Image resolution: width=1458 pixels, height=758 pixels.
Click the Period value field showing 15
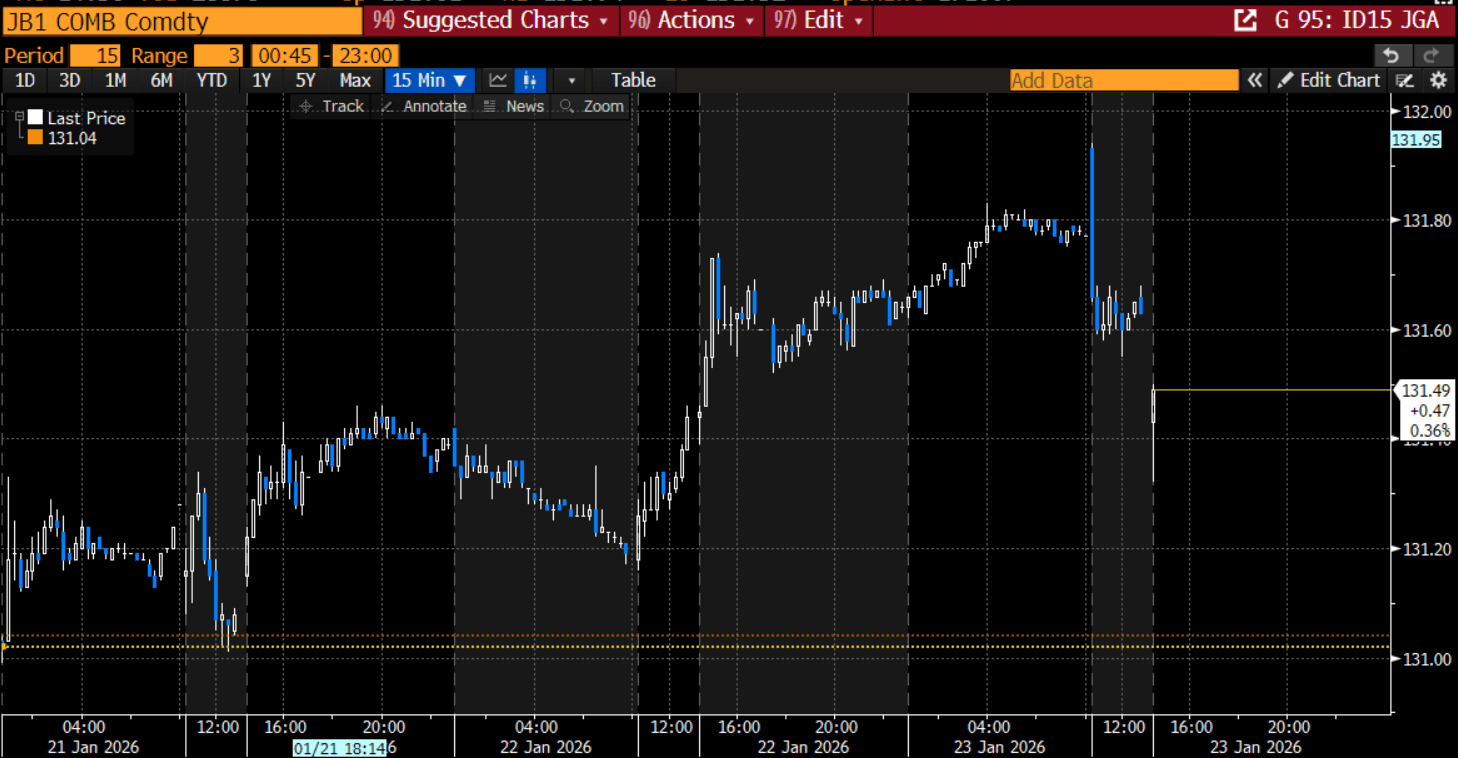[94, 56]
